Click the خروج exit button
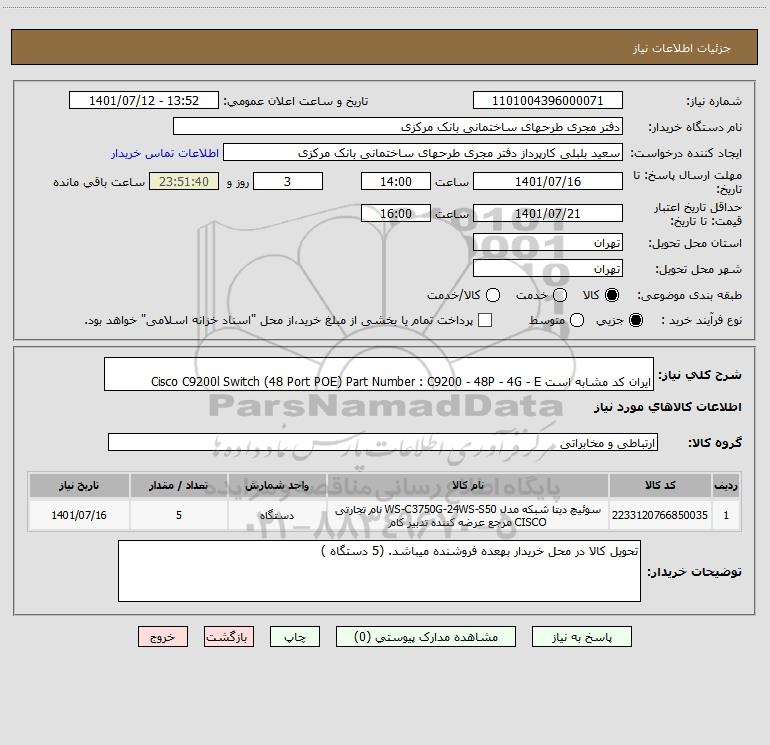 [x=163, y=637]
